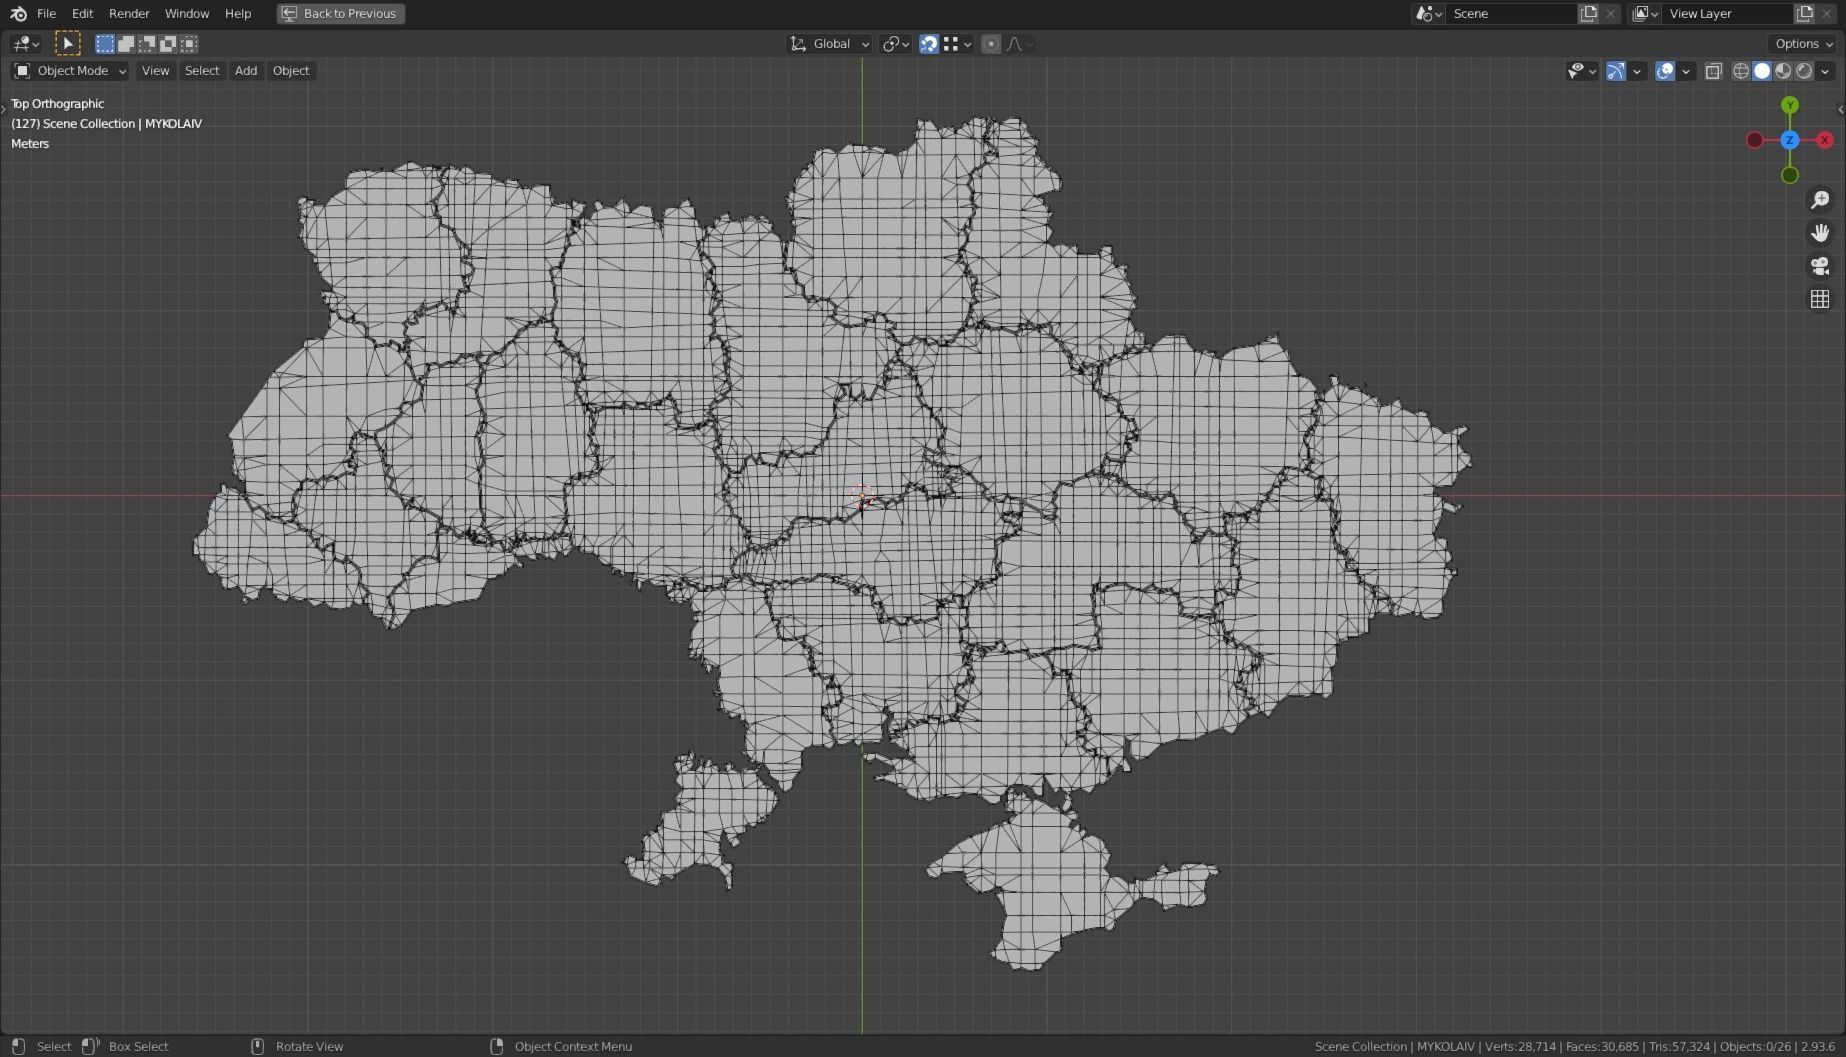Screen dimensions: 1846x1057
Task: Open the Object Mode dropdown
Action: 69,70
